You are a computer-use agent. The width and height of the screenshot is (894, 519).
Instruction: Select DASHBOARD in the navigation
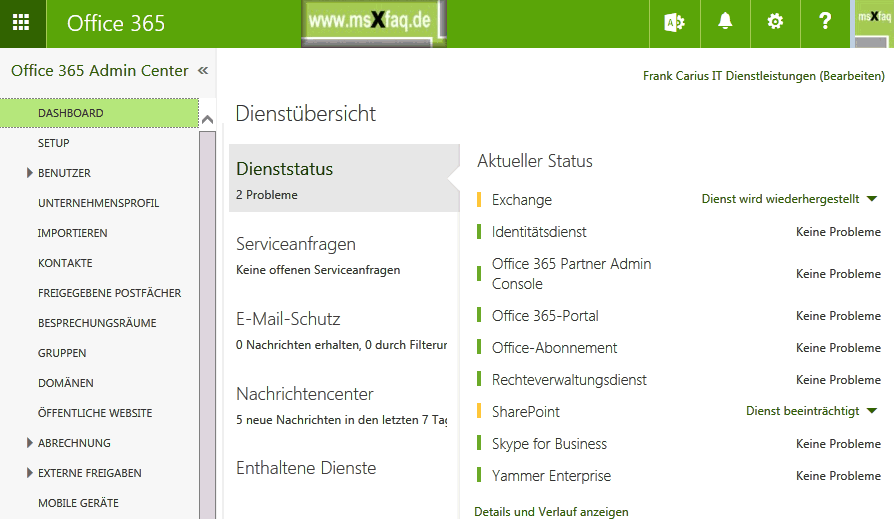99,113
